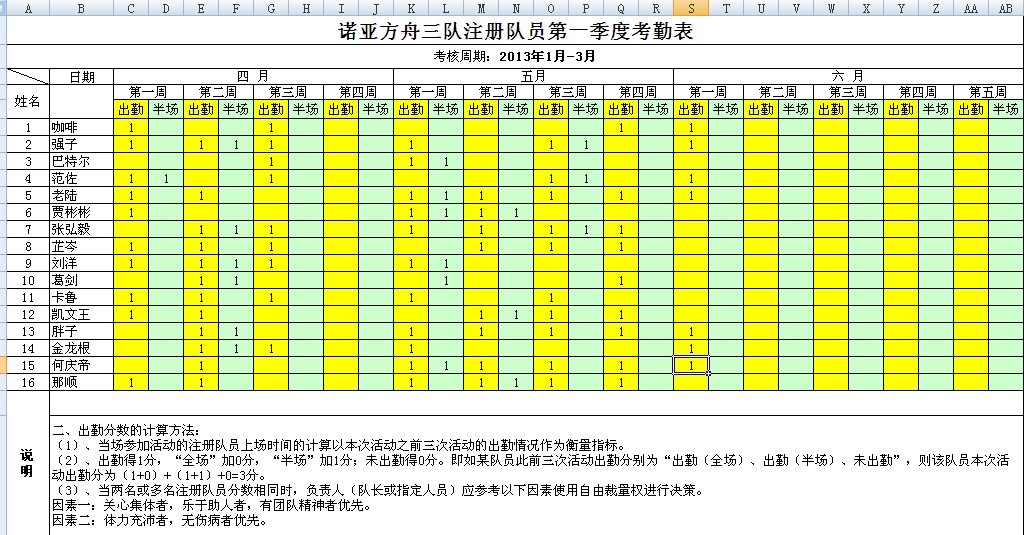The height and width of the screenshot is (535, 1024).
Task: Select column header Z
Action: coord(935,8)
